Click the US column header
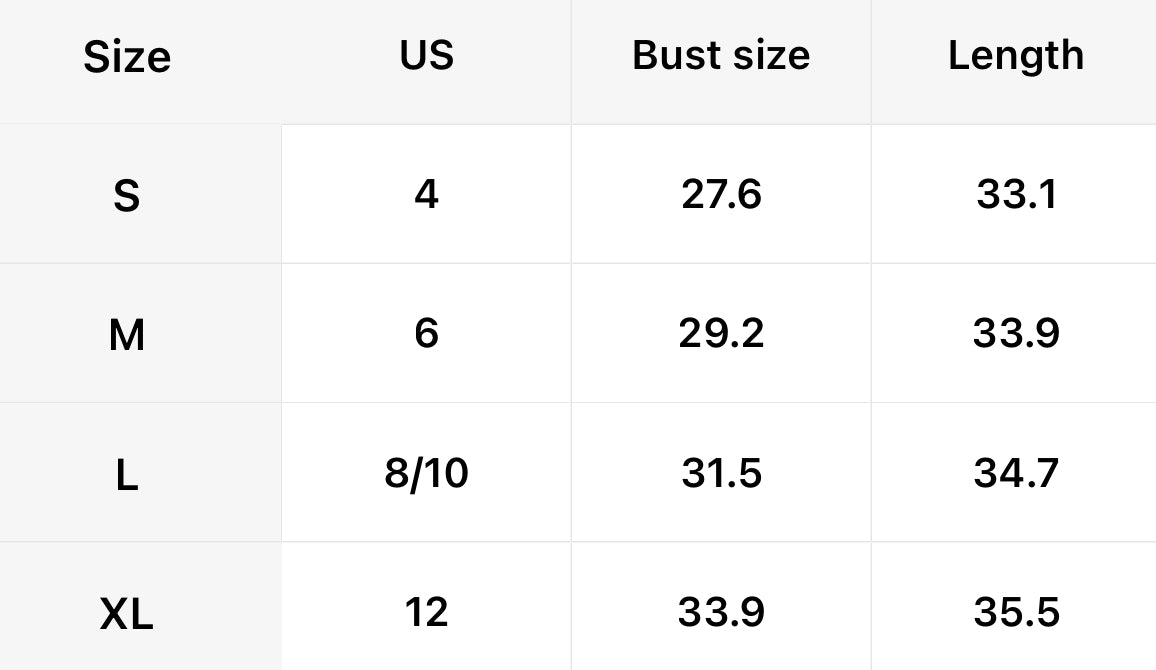This screenshot has height=670, width=1156. tap(427, 56)
